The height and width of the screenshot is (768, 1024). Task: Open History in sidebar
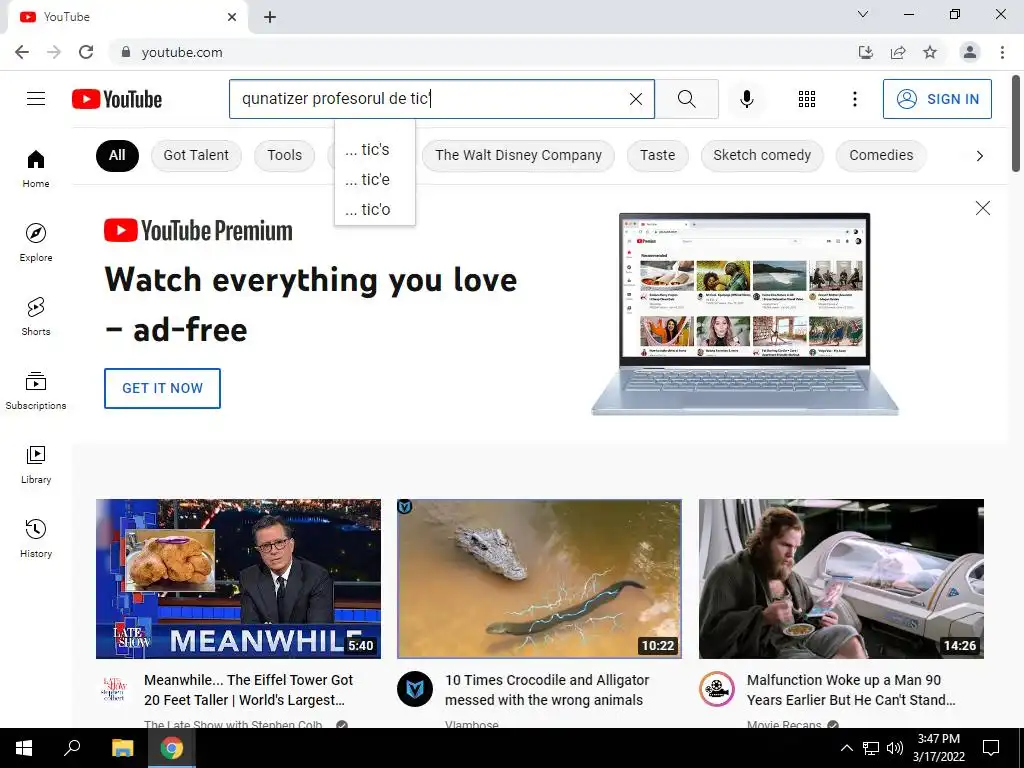pos(36,538)
